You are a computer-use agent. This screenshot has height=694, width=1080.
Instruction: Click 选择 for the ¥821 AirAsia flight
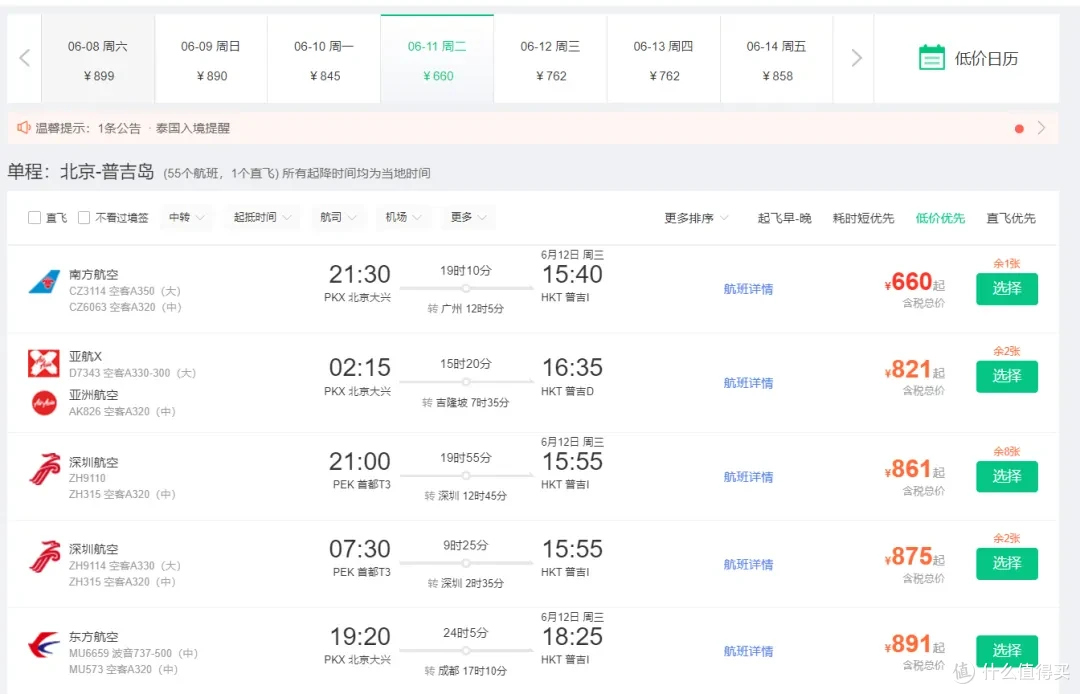(1006, 376)
